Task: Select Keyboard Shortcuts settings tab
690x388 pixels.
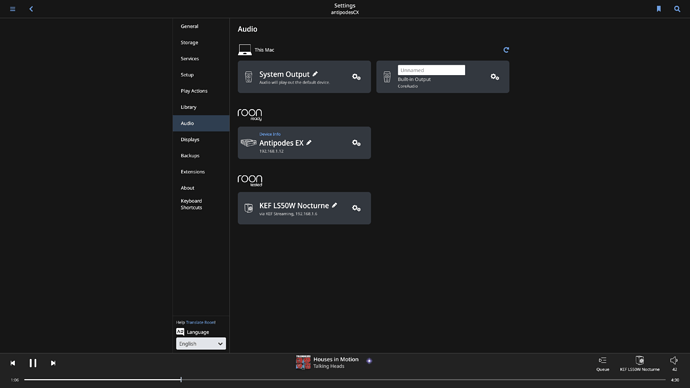Action: (x=201, y=204)
